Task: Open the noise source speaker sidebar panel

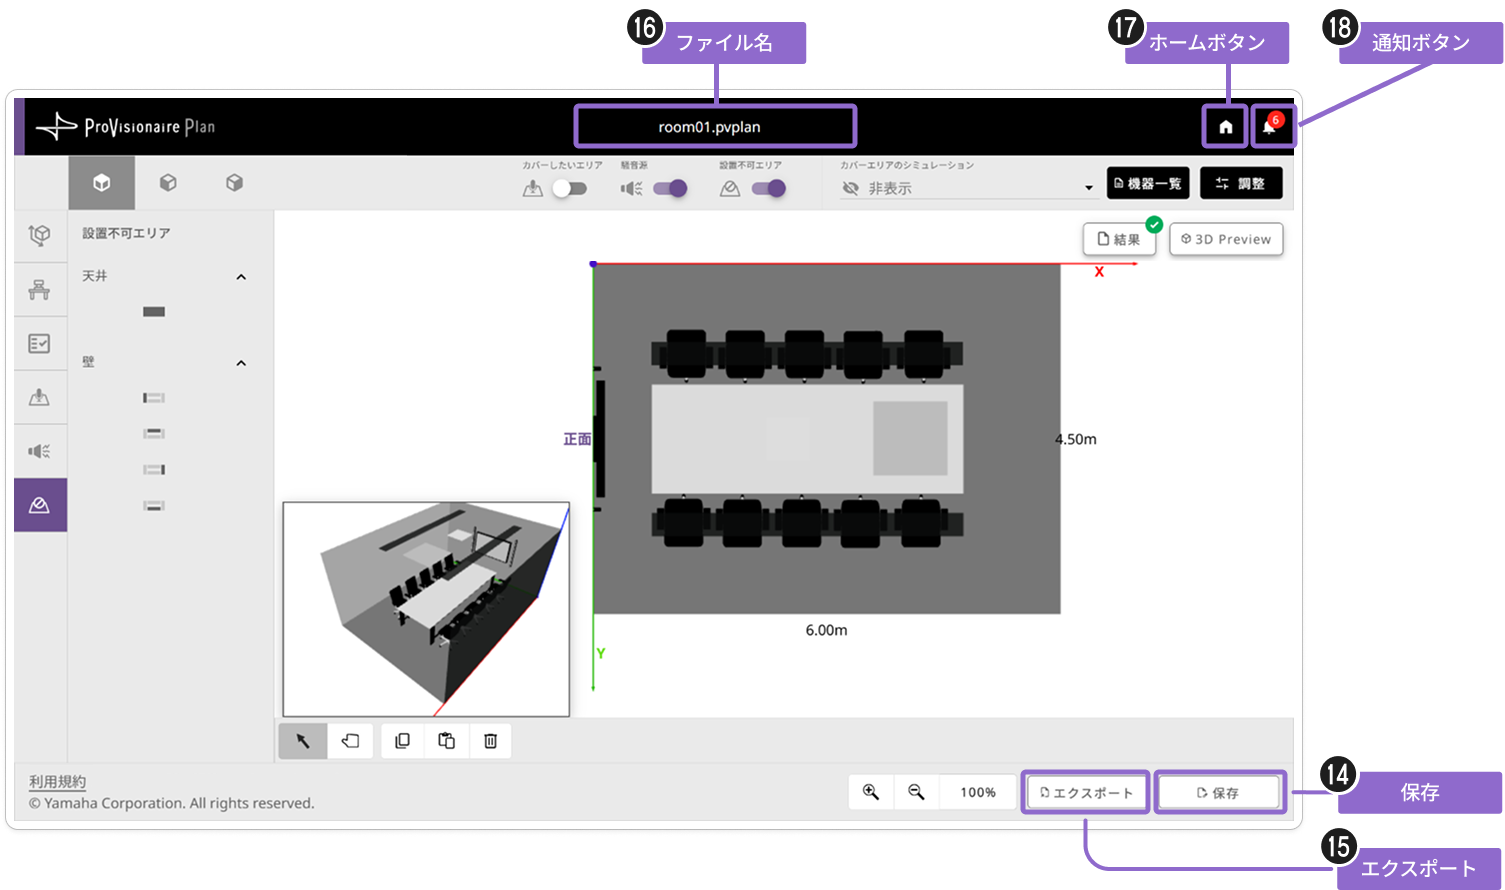Action: click(40, 452)
